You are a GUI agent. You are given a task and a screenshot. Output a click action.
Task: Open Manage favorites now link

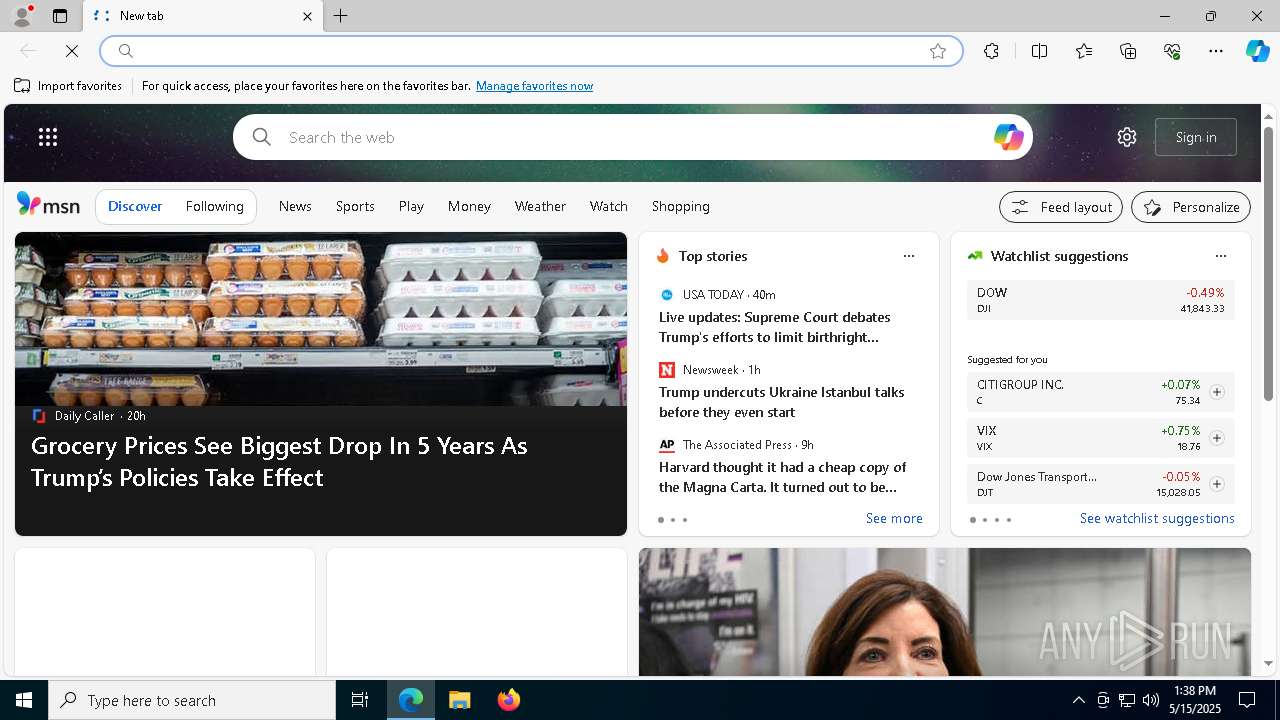534,86
